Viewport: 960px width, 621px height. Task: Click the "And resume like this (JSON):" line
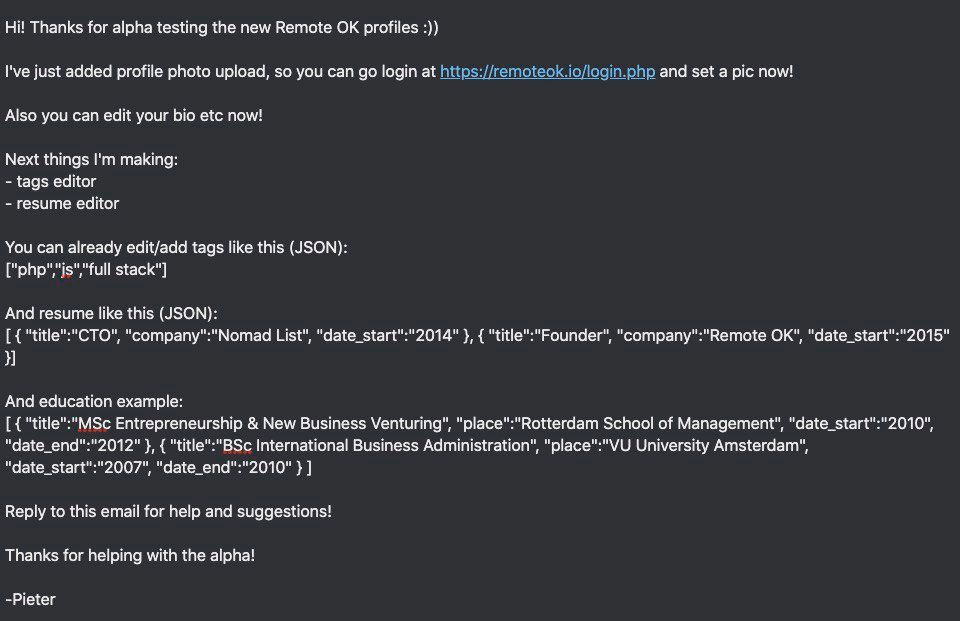click(x=111, y=314)
